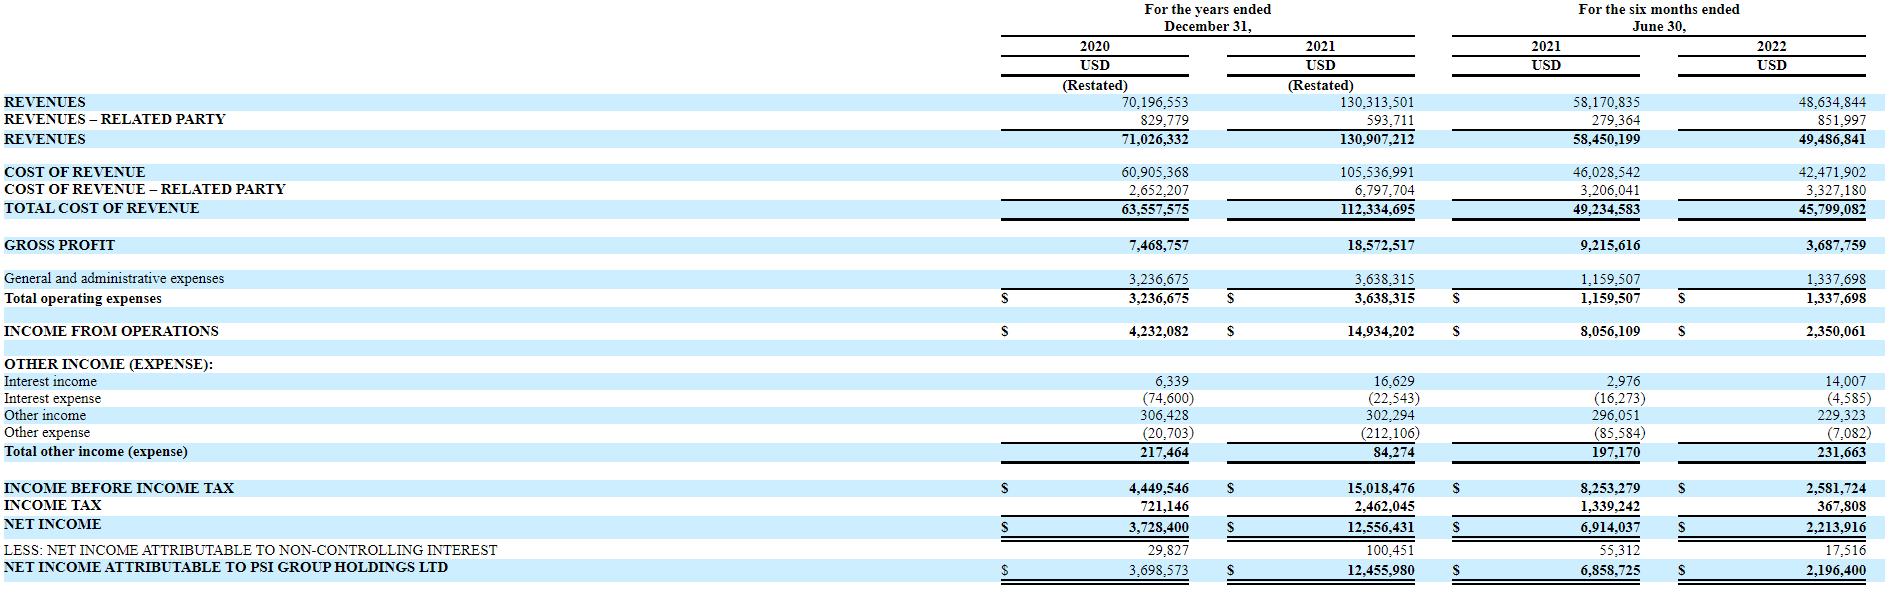Select the INCOME FROM OPERATIONS label
Screen dimensions: 1887x594
[111, 331]
